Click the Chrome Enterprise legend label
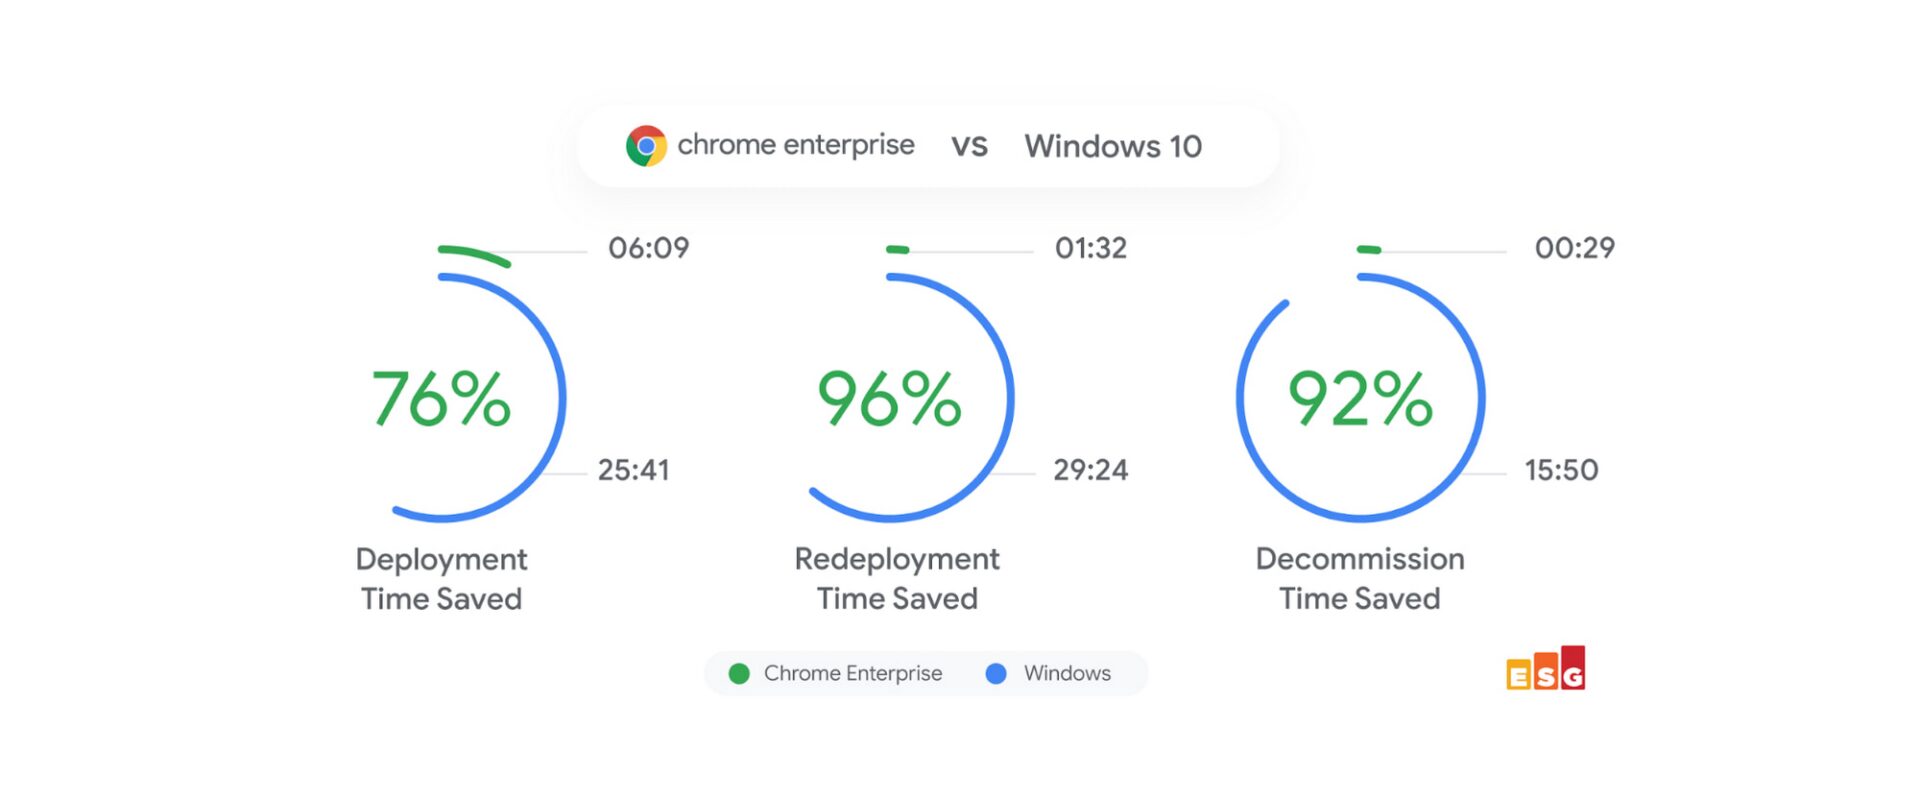This screenshot has width=1920, height=800. point(853,674)
